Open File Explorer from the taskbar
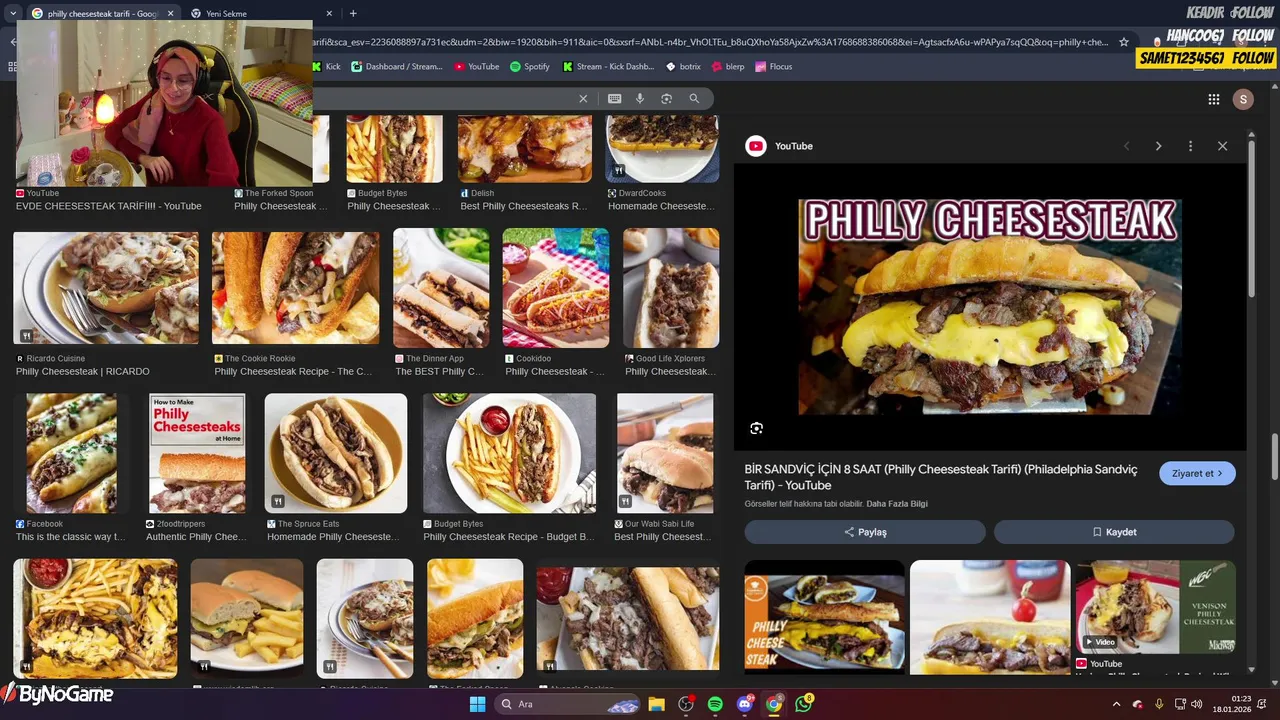The image size is (1280, 720). point(657,704)
